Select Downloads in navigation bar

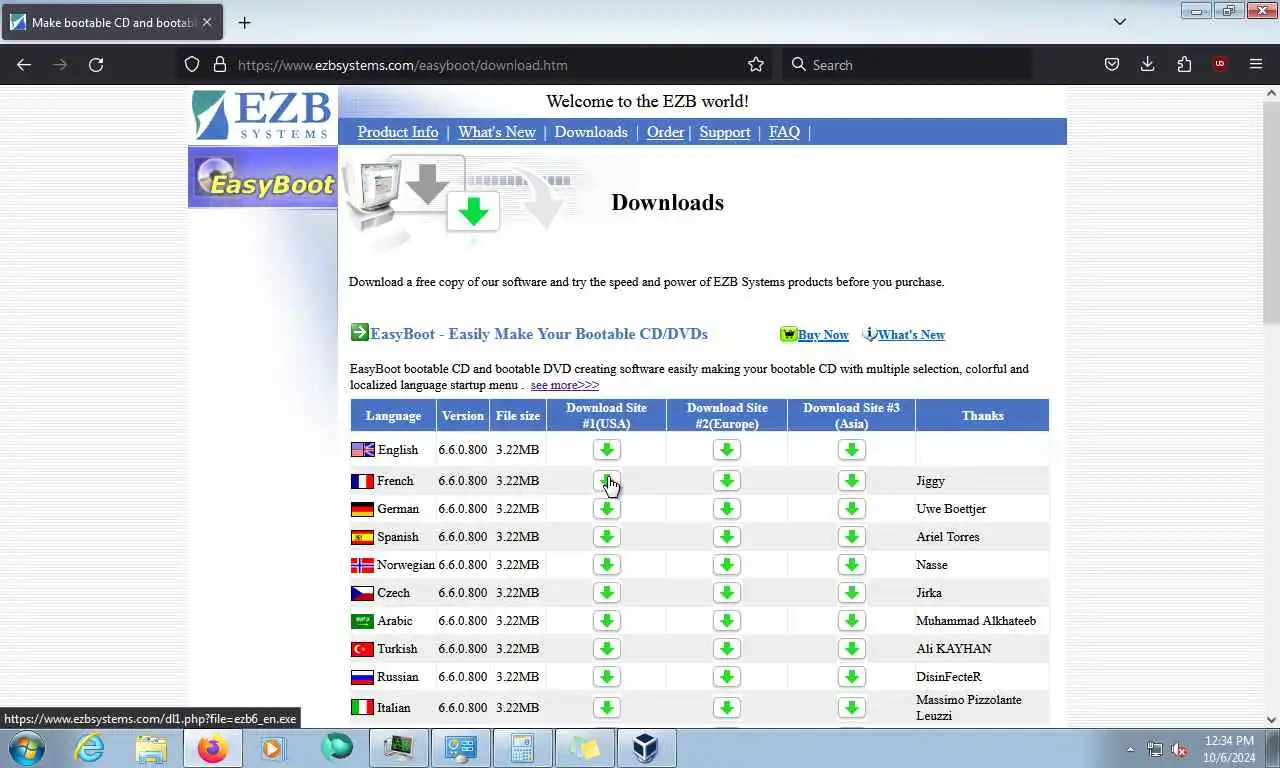click(x=591, y=132)
